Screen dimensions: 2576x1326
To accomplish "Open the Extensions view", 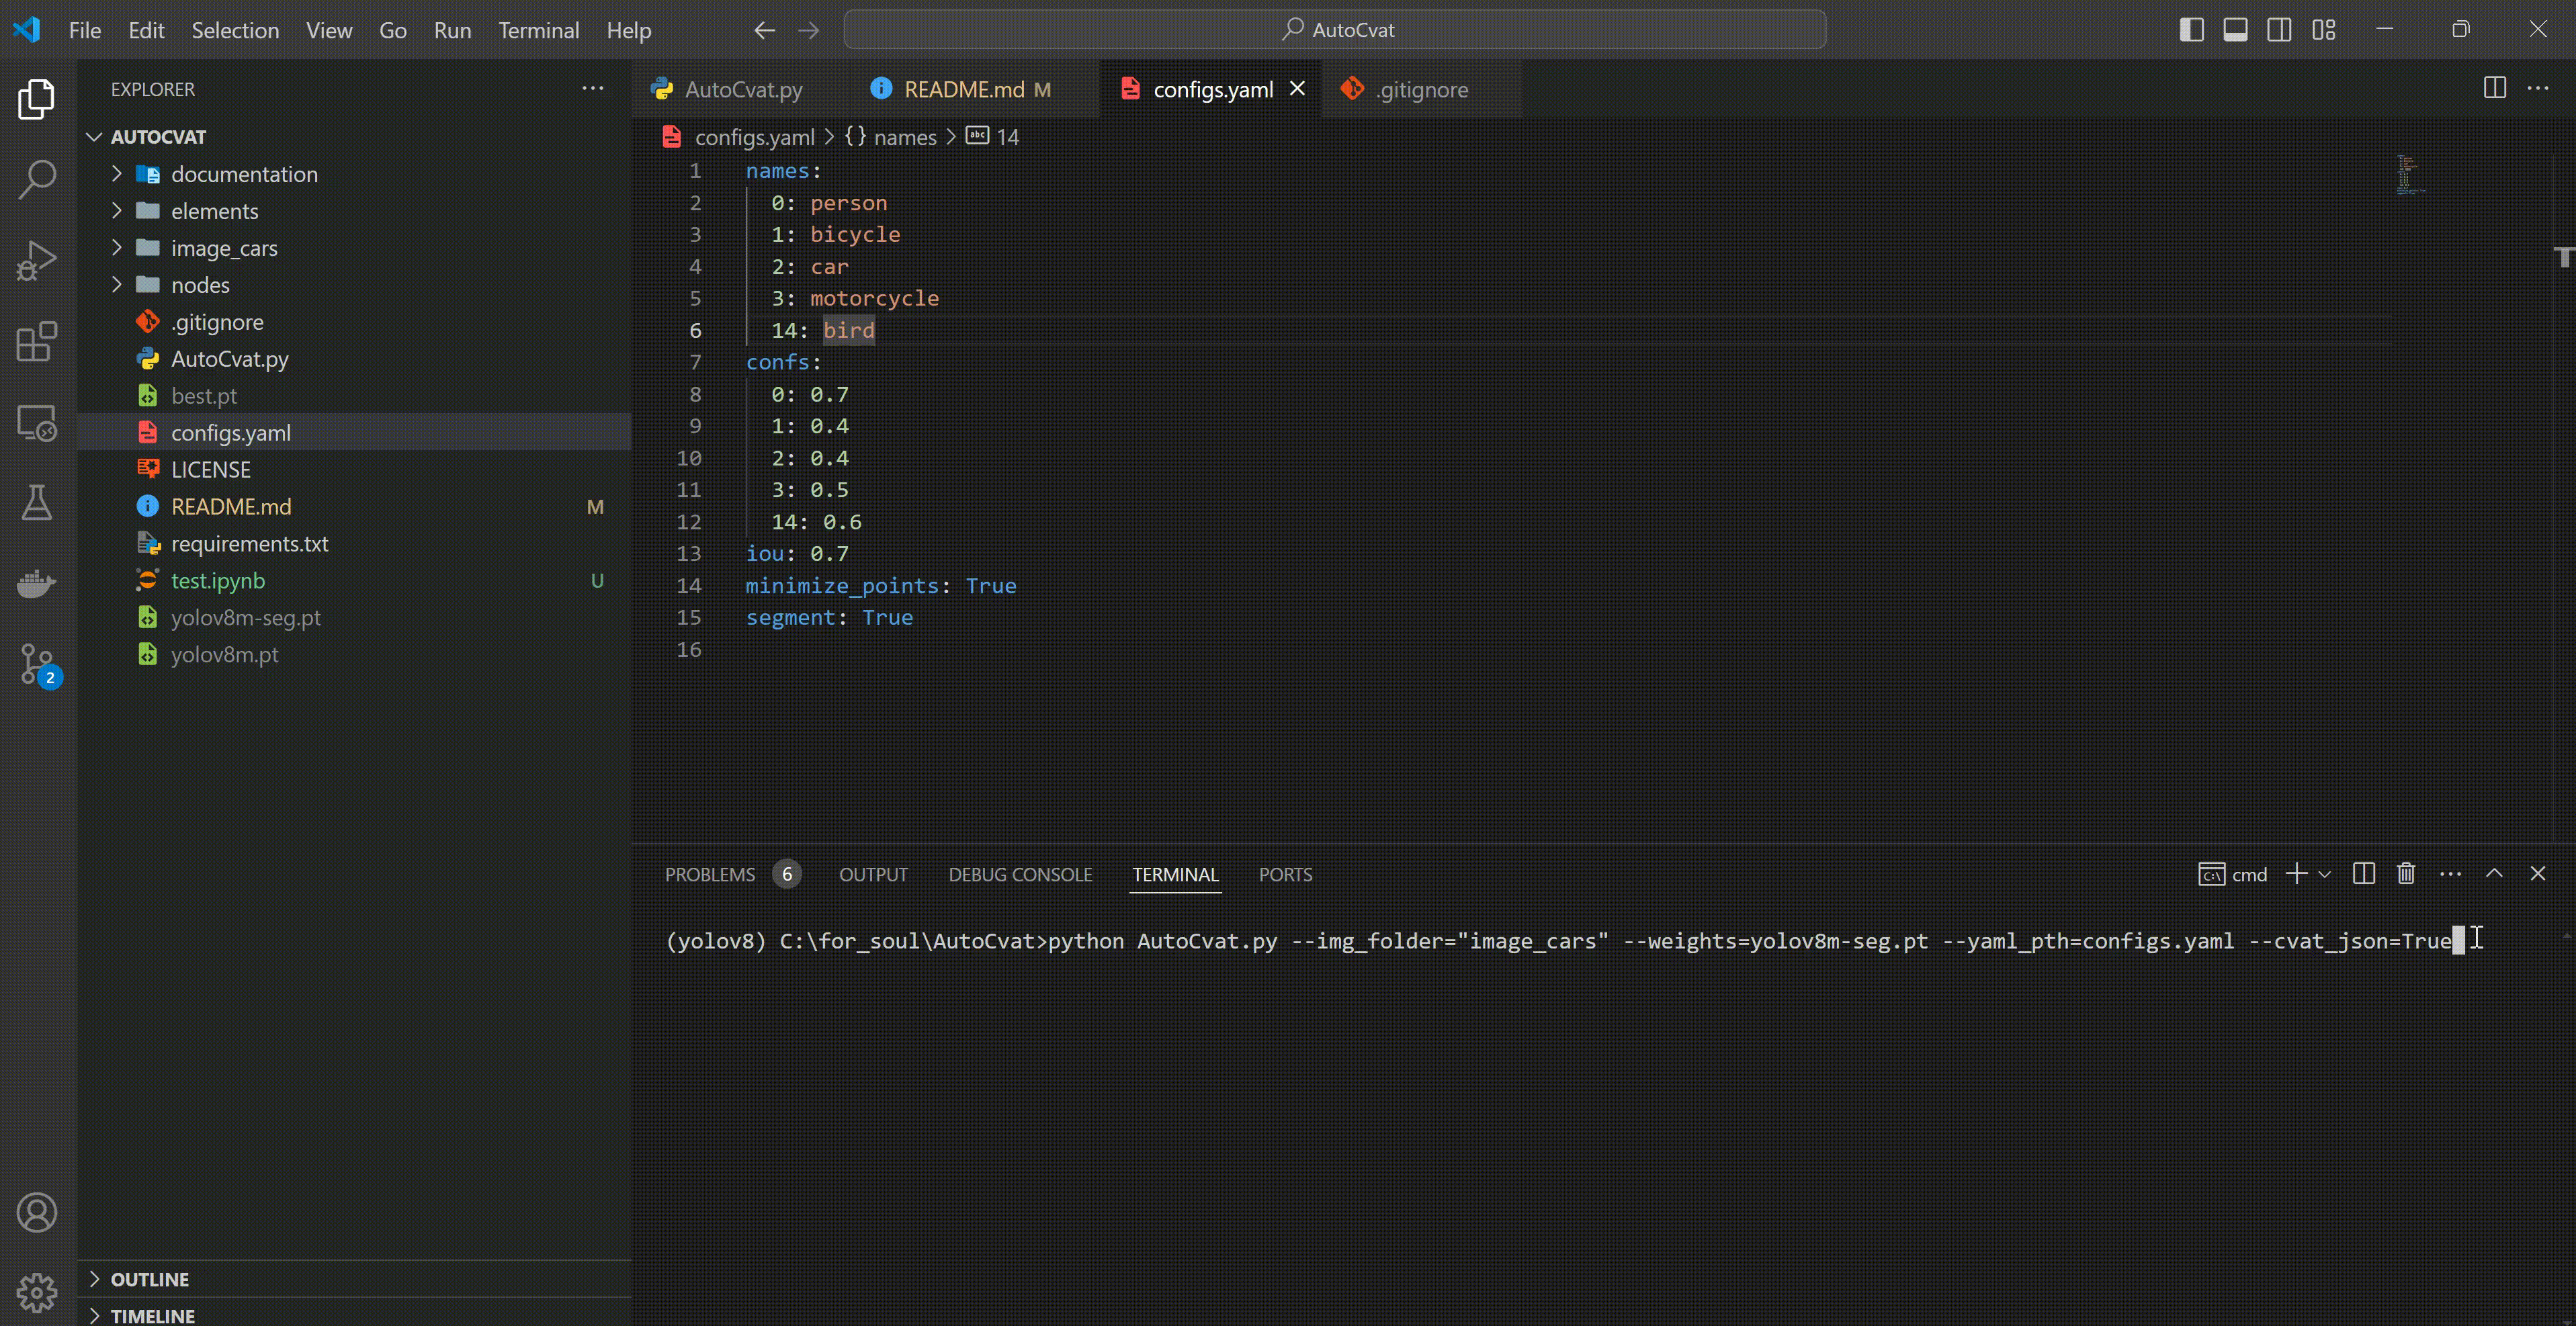I will 37,342.
